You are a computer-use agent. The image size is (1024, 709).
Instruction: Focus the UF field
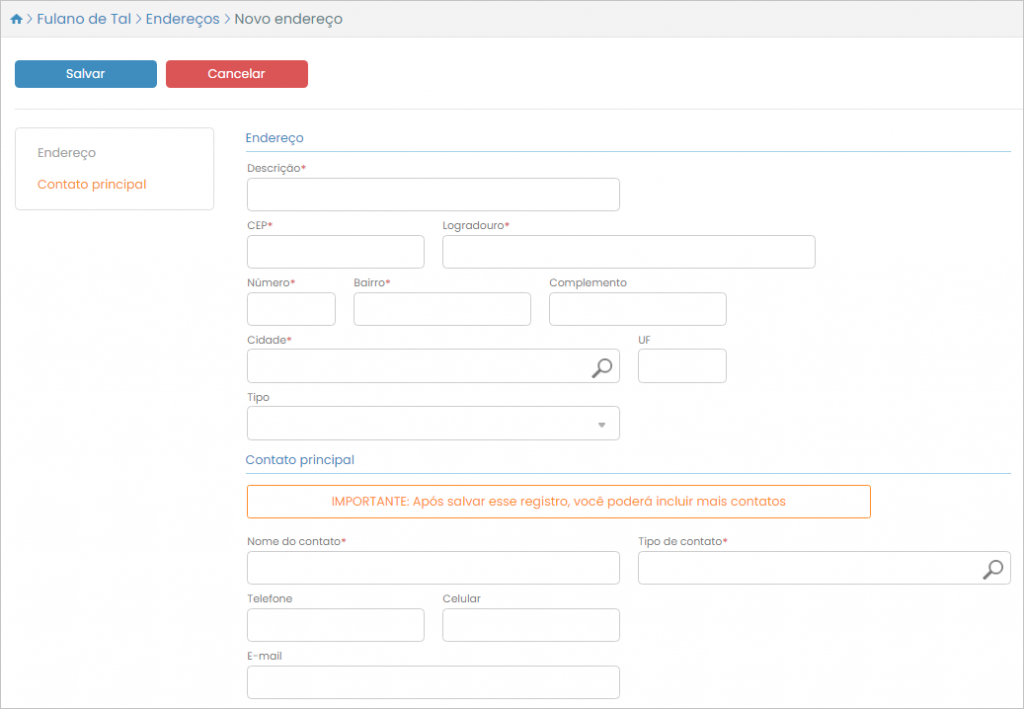[x=682, y=367]
